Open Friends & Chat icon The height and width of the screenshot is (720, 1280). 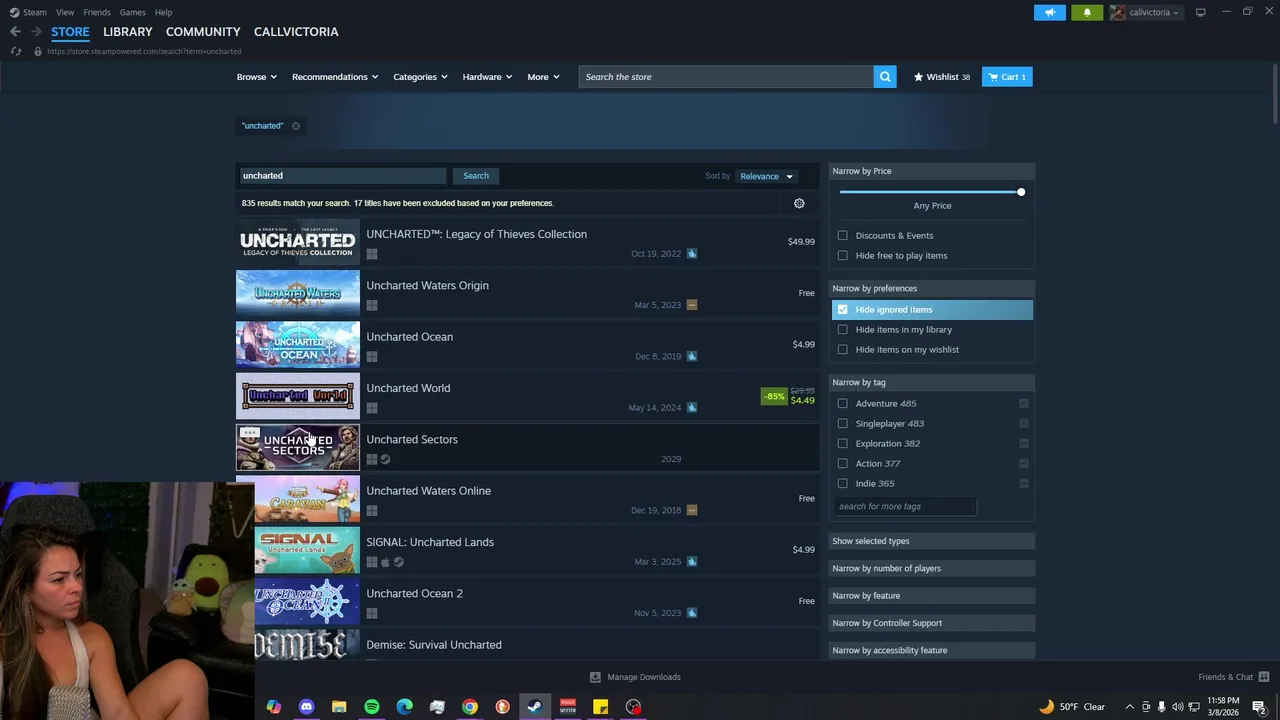click(1264, 677)
